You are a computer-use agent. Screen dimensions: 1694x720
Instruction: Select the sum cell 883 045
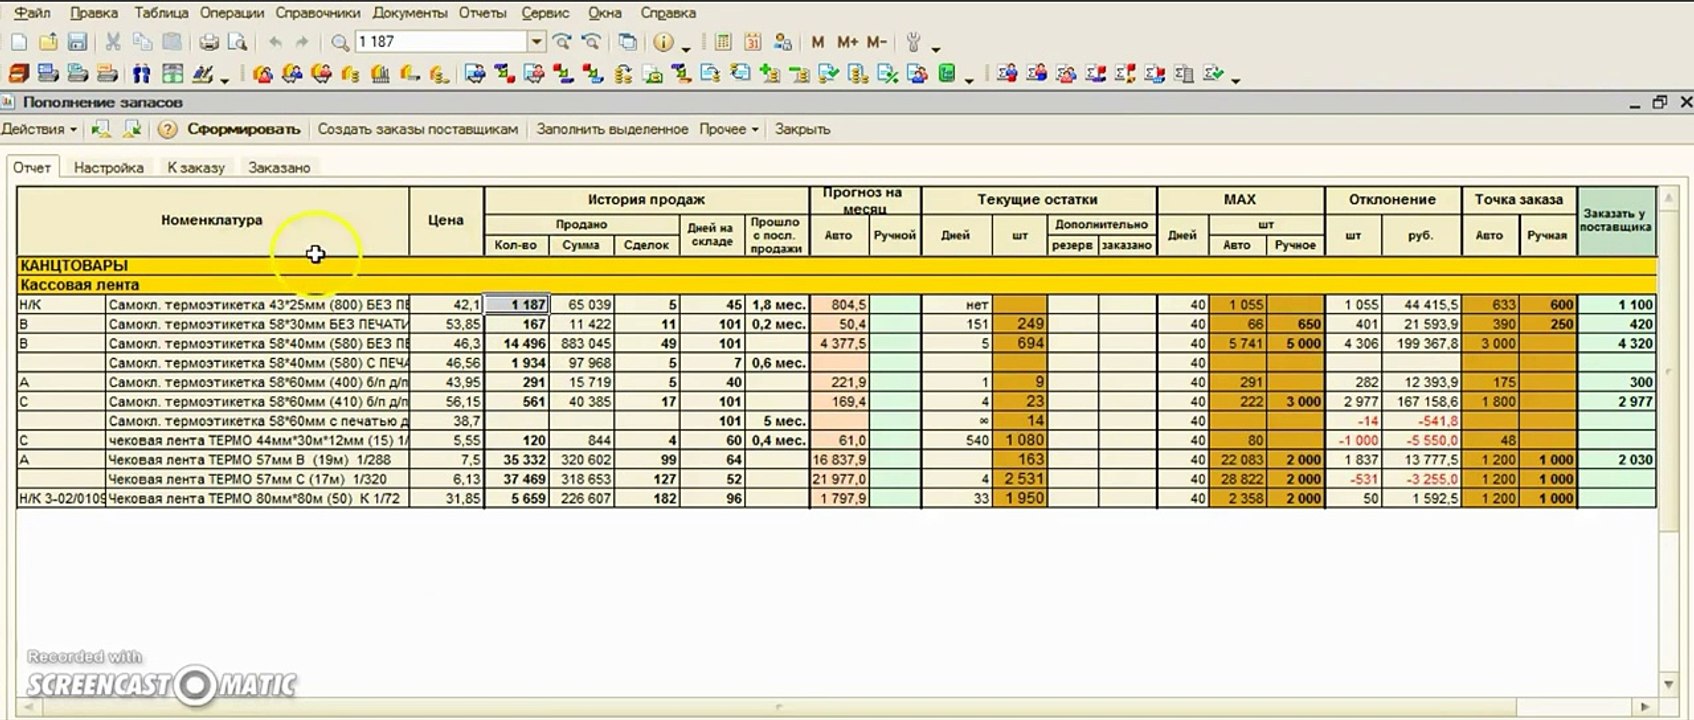(581, 344)
